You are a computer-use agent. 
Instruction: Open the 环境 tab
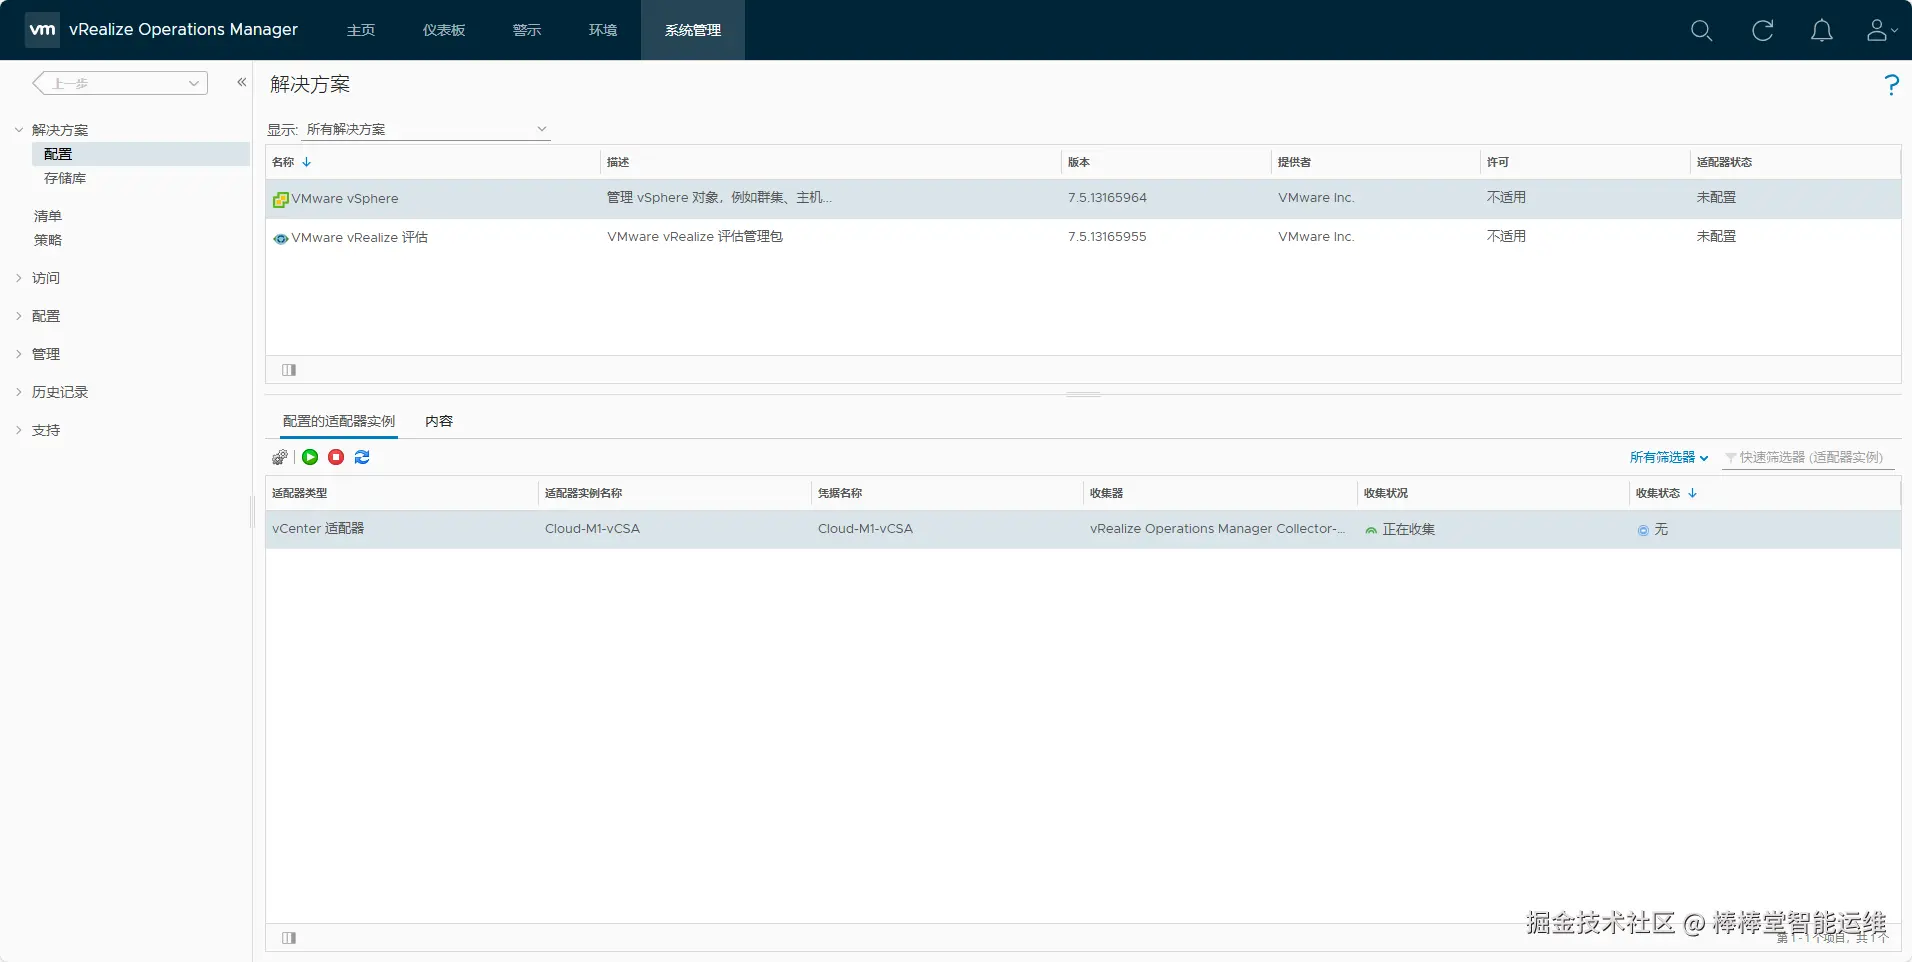coord(603,30)
